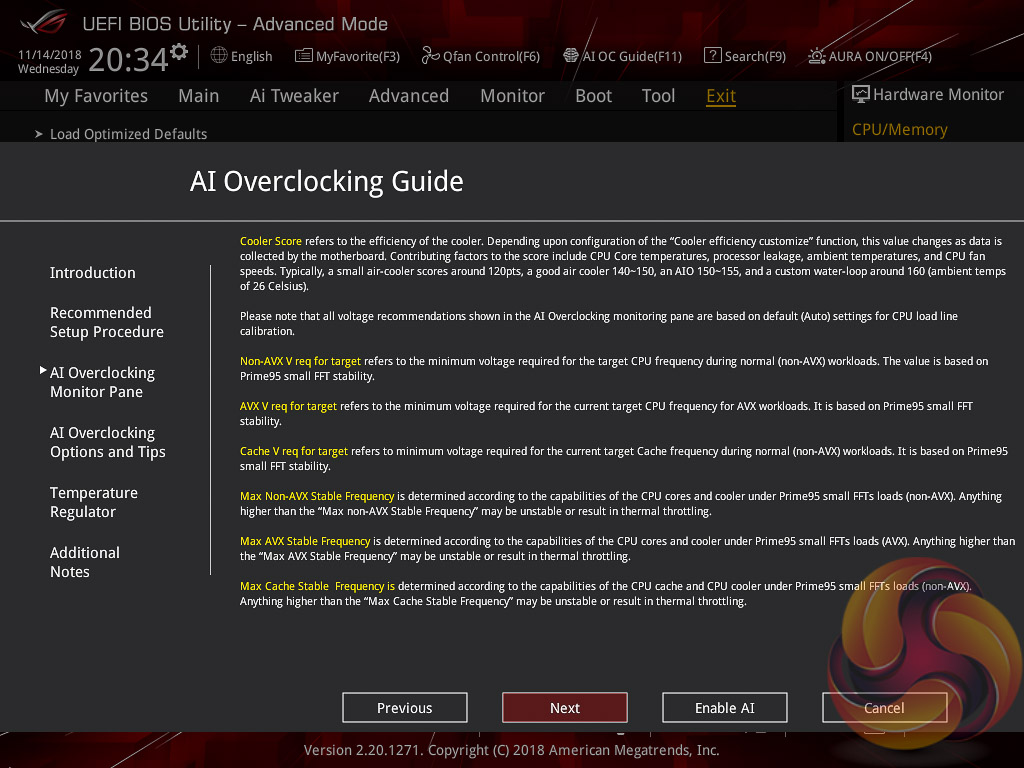
Task: Click the AI OC Guide brain icon
Action: [x=571, y=56]
